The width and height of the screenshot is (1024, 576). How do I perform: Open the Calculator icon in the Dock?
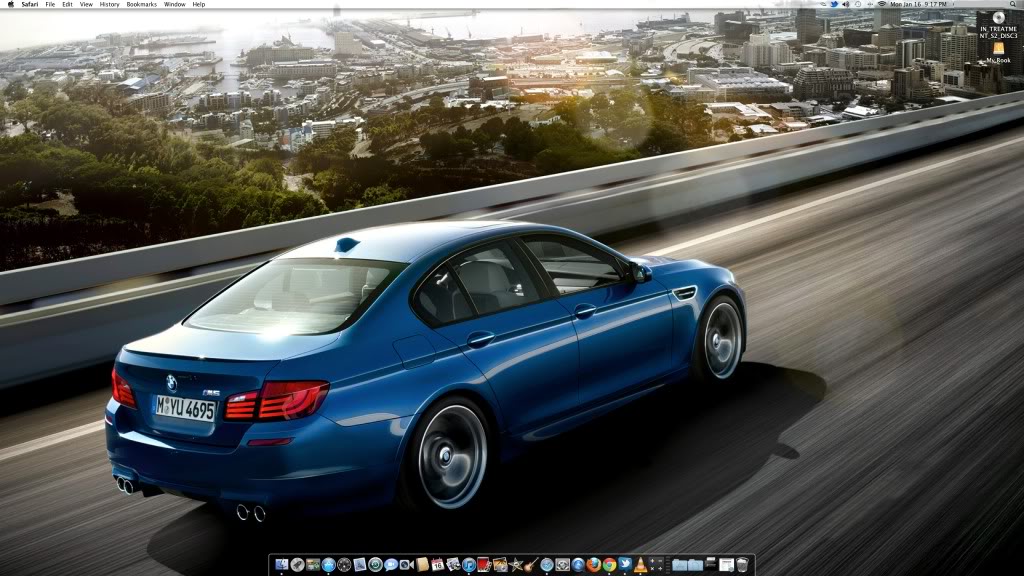click(x=656, y=564)
